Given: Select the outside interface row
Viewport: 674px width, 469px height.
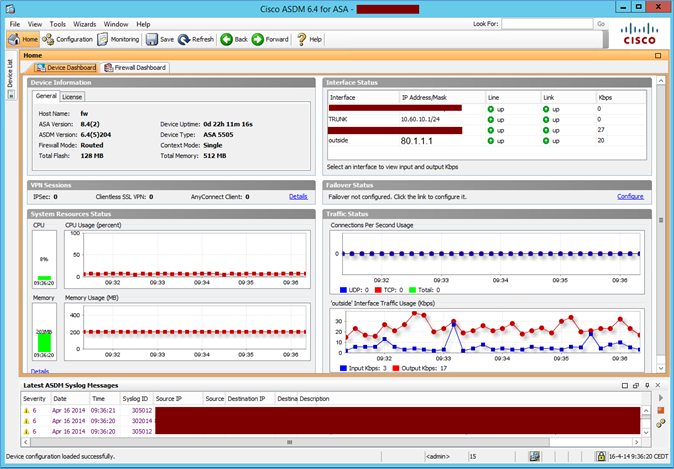Looking at the screenshot, I should 487,141.
